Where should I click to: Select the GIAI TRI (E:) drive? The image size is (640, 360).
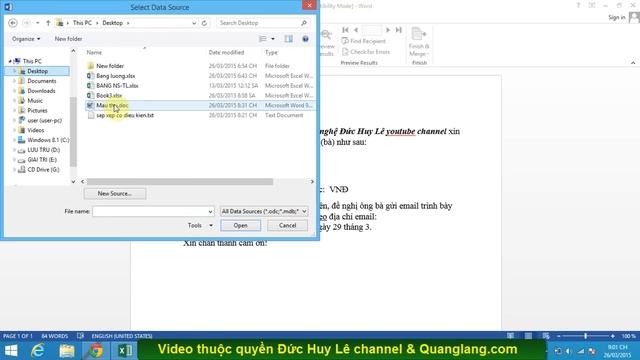coord(38,160)
